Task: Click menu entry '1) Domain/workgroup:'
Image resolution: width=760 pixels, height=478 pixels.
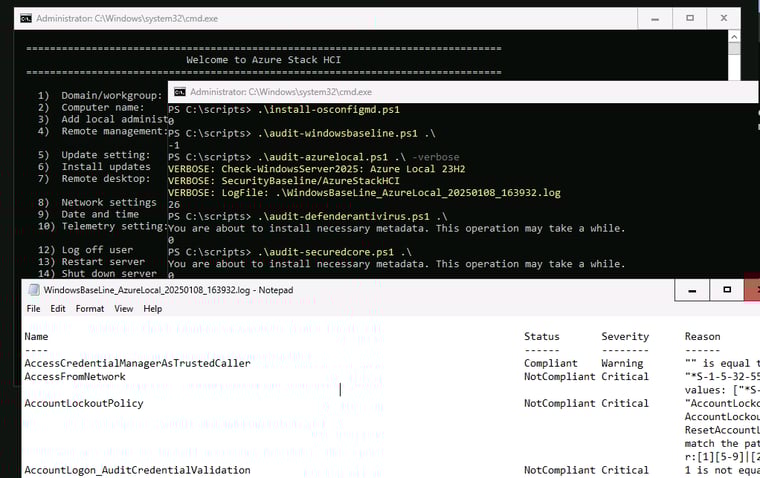Action: coord(100,96)
